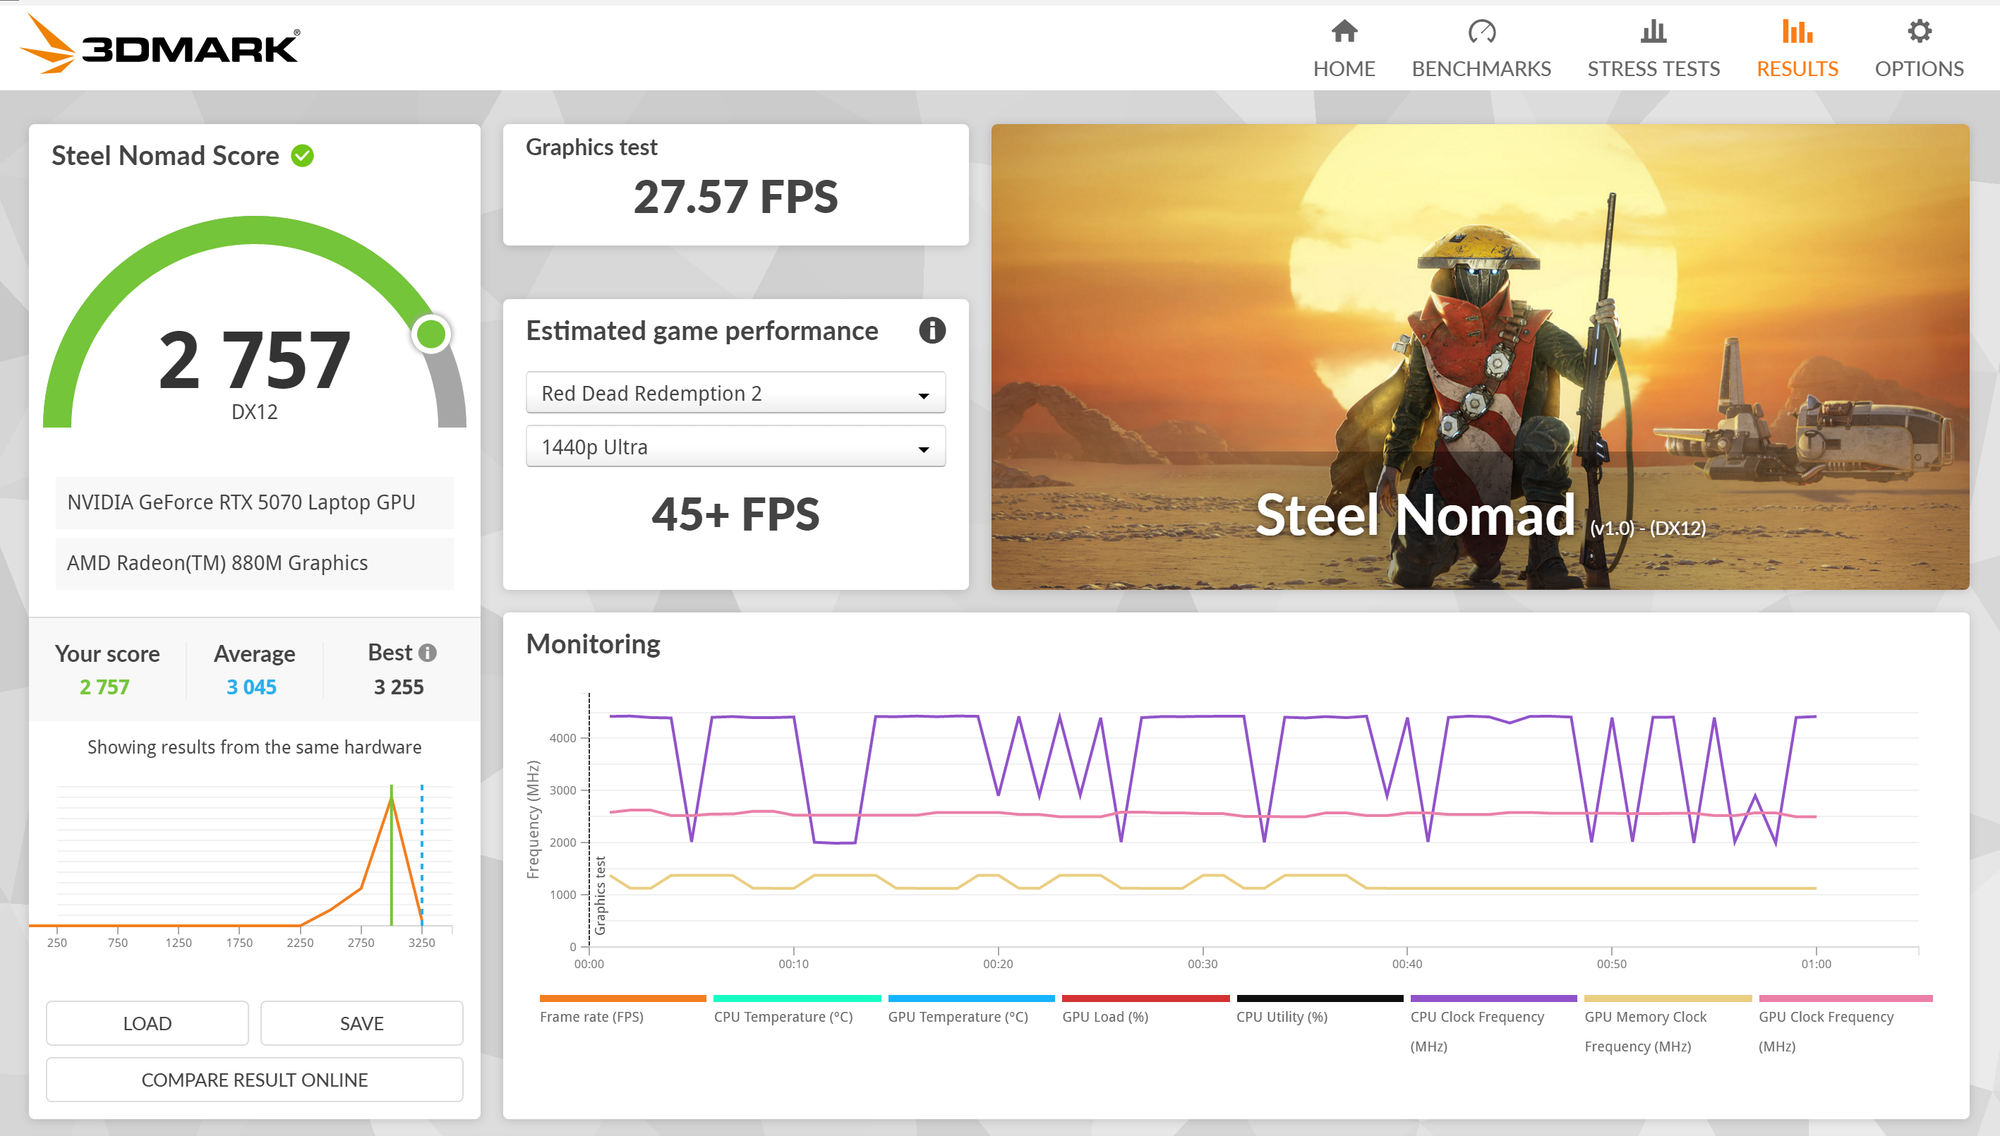Click the purple CPU Clock Frequency swatch
2000x1136 pixels.
tap(1493, 998)
